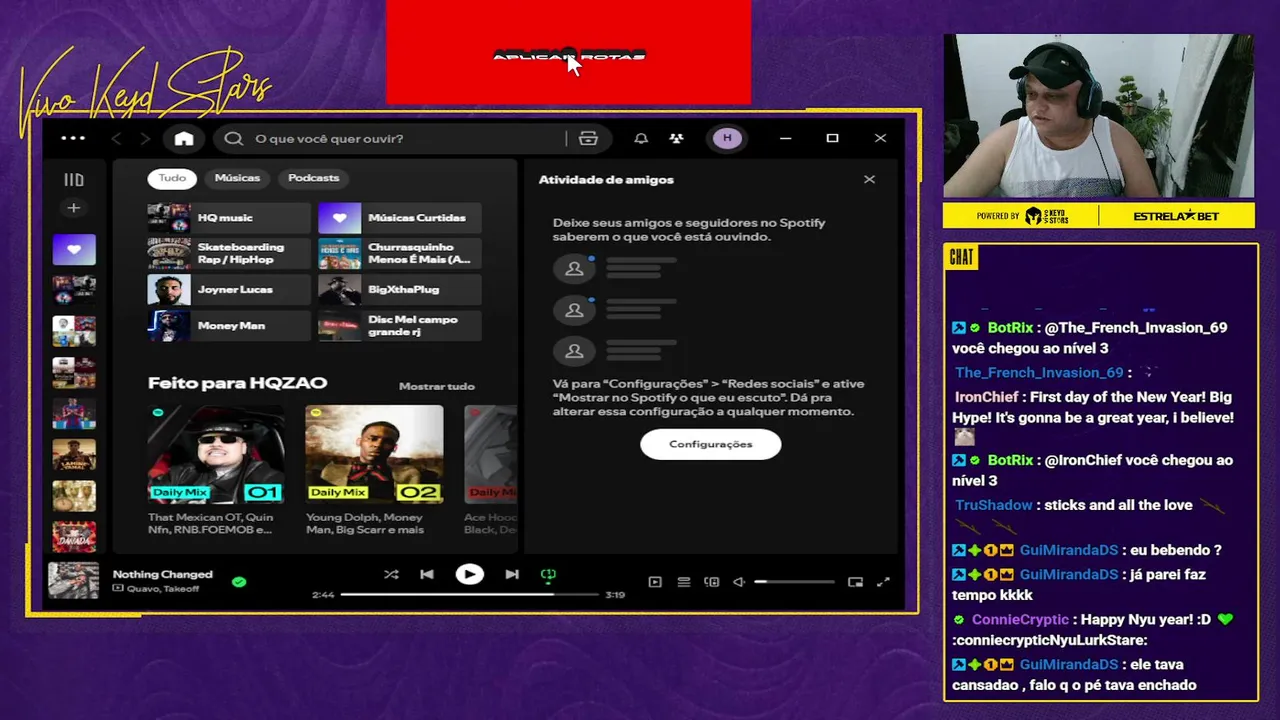Open the H profile avatar menu

pos(727,138)
